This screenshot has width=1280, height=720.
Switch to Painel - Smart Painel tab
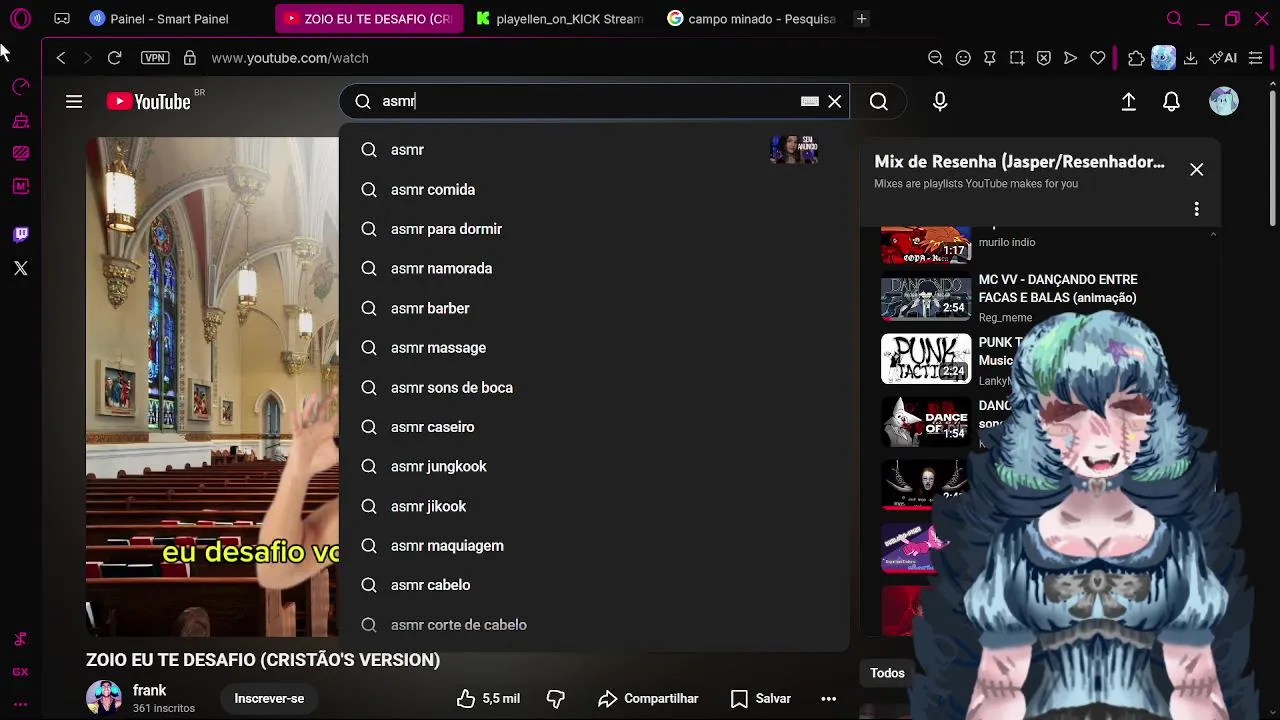(x=172, y=18)
